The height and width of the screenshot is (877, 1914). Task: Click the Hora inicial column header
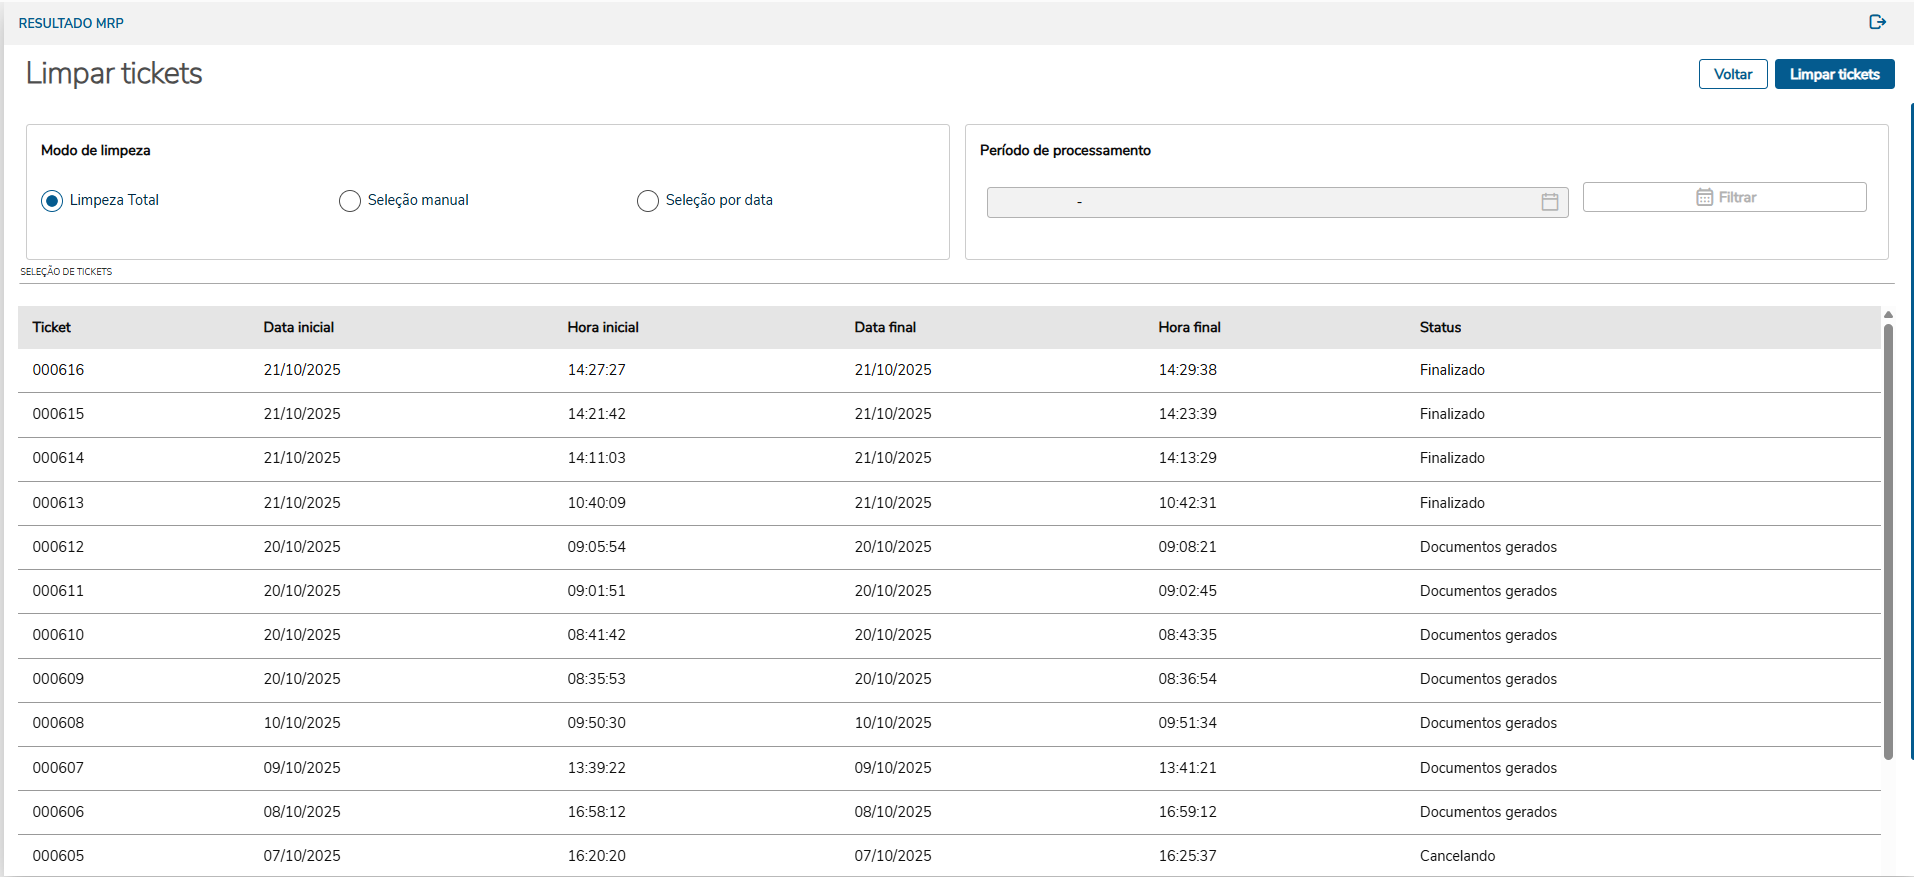click(602, 327)
